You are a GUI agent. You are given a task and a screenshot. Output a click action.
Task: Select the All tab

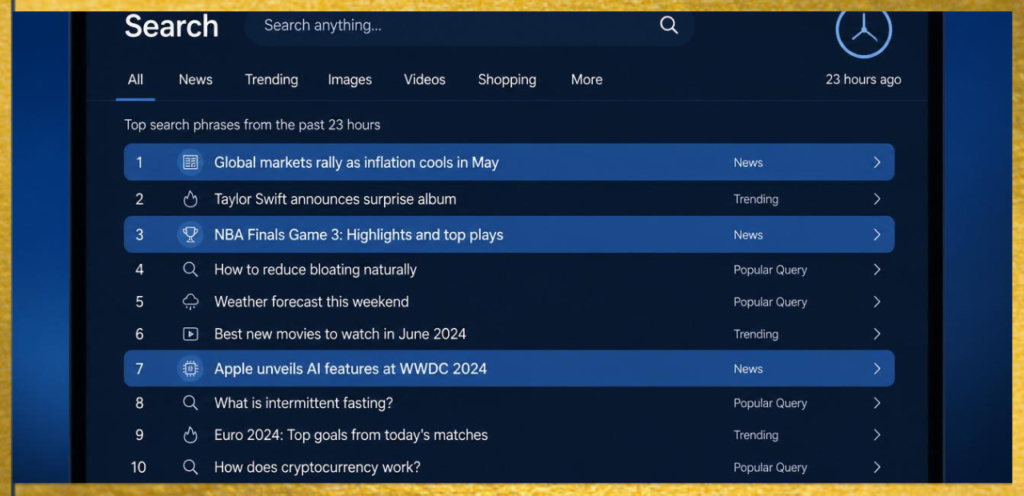(135, 80)
